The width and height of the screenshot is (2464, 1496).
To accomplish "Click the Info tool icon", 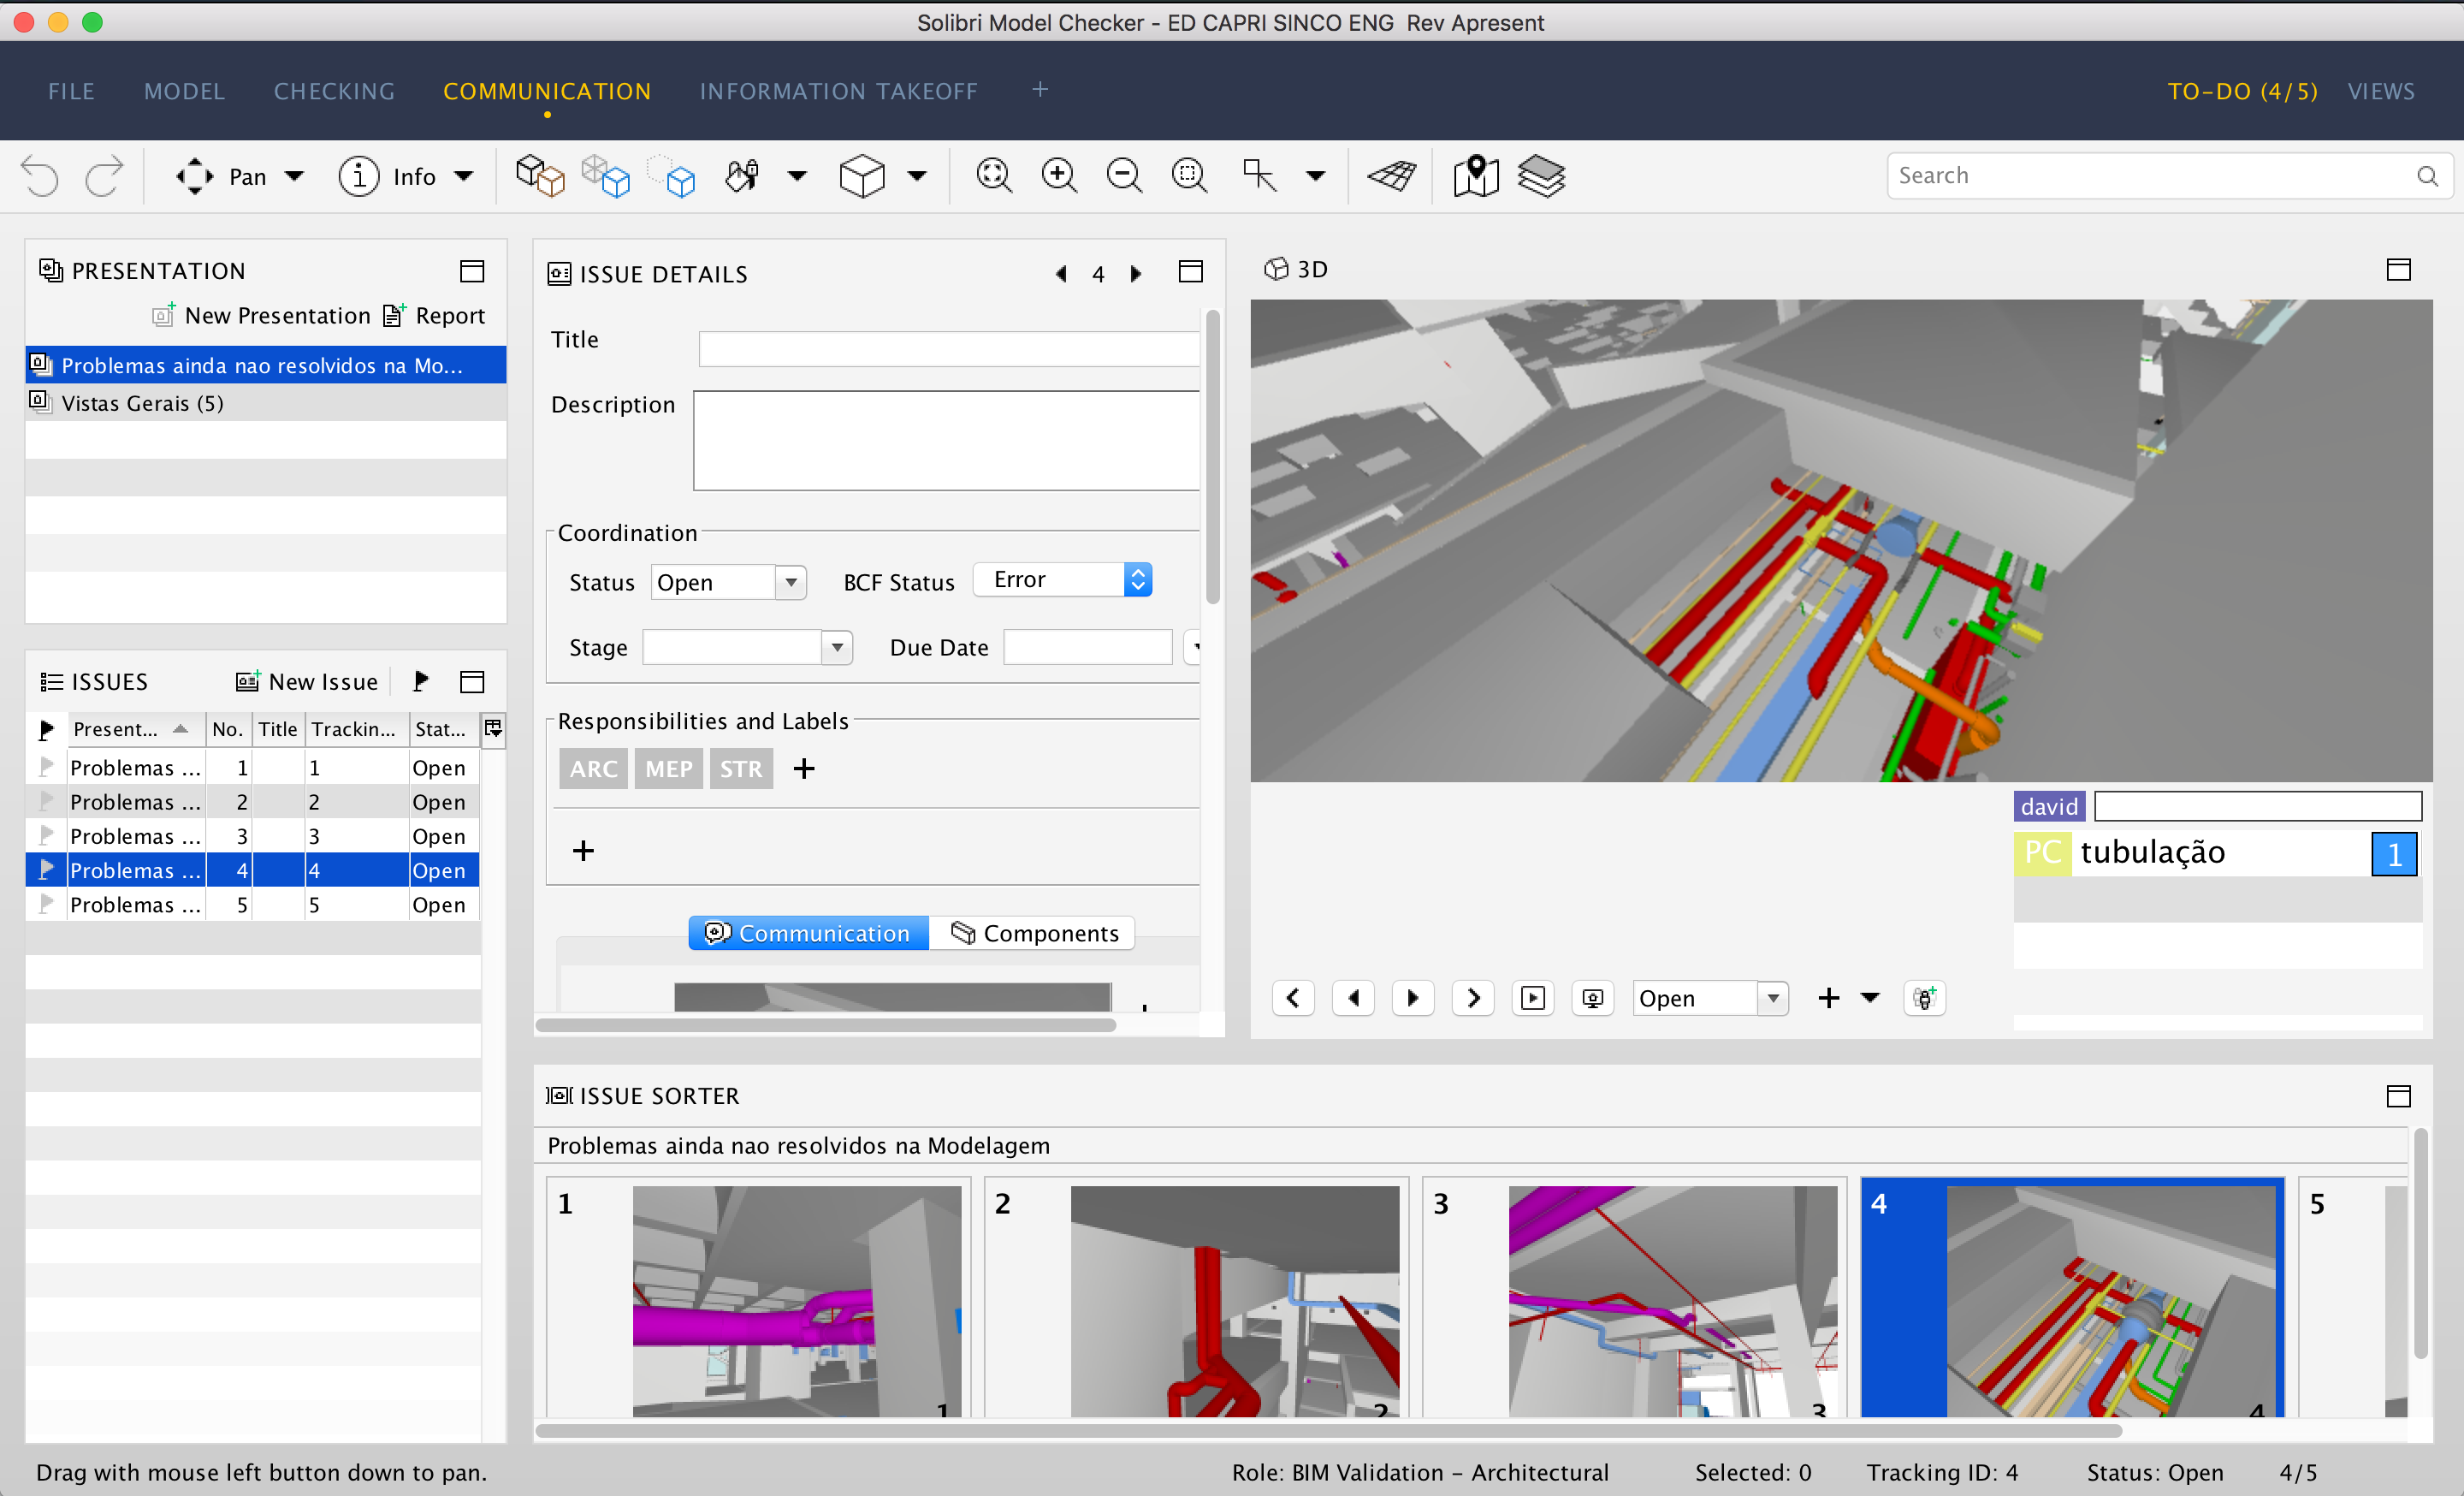I will tap(359, 176).
